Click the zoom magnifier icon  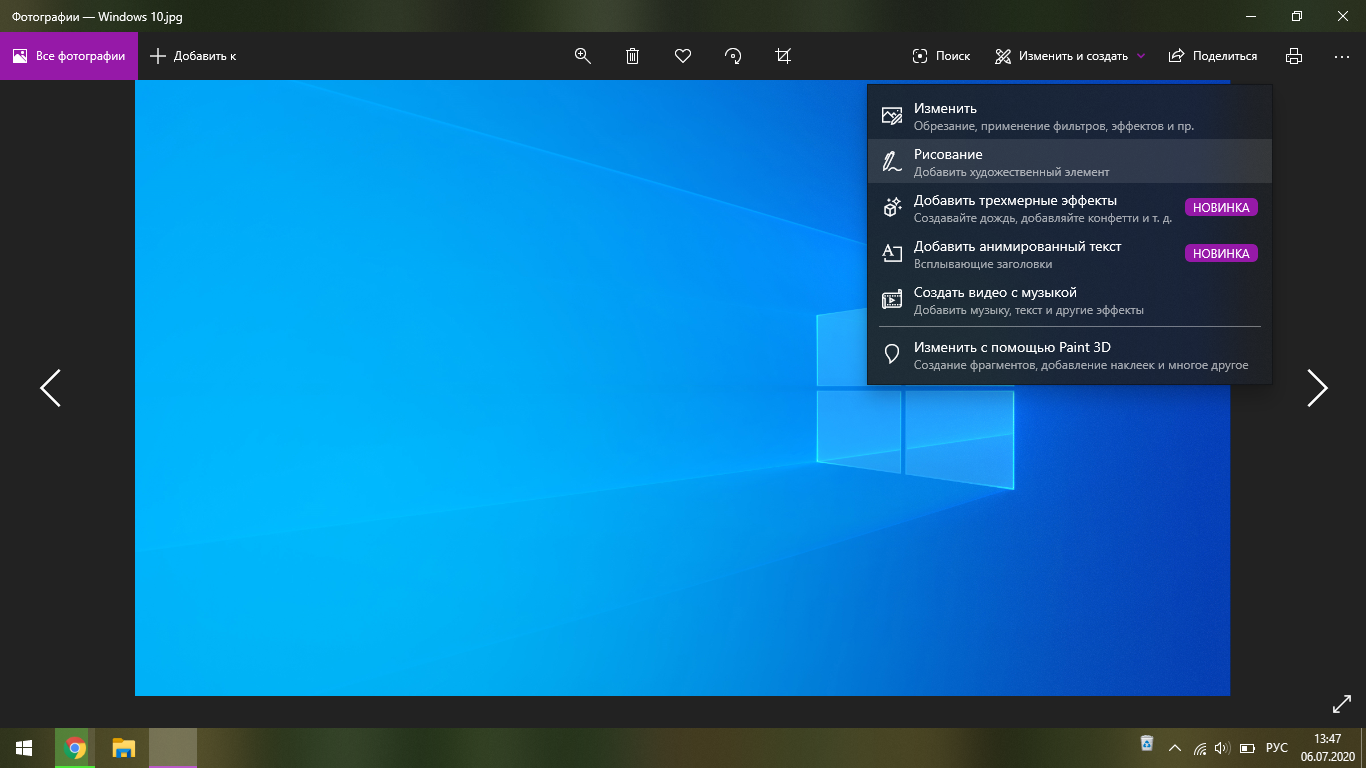(x=583, y=56)
